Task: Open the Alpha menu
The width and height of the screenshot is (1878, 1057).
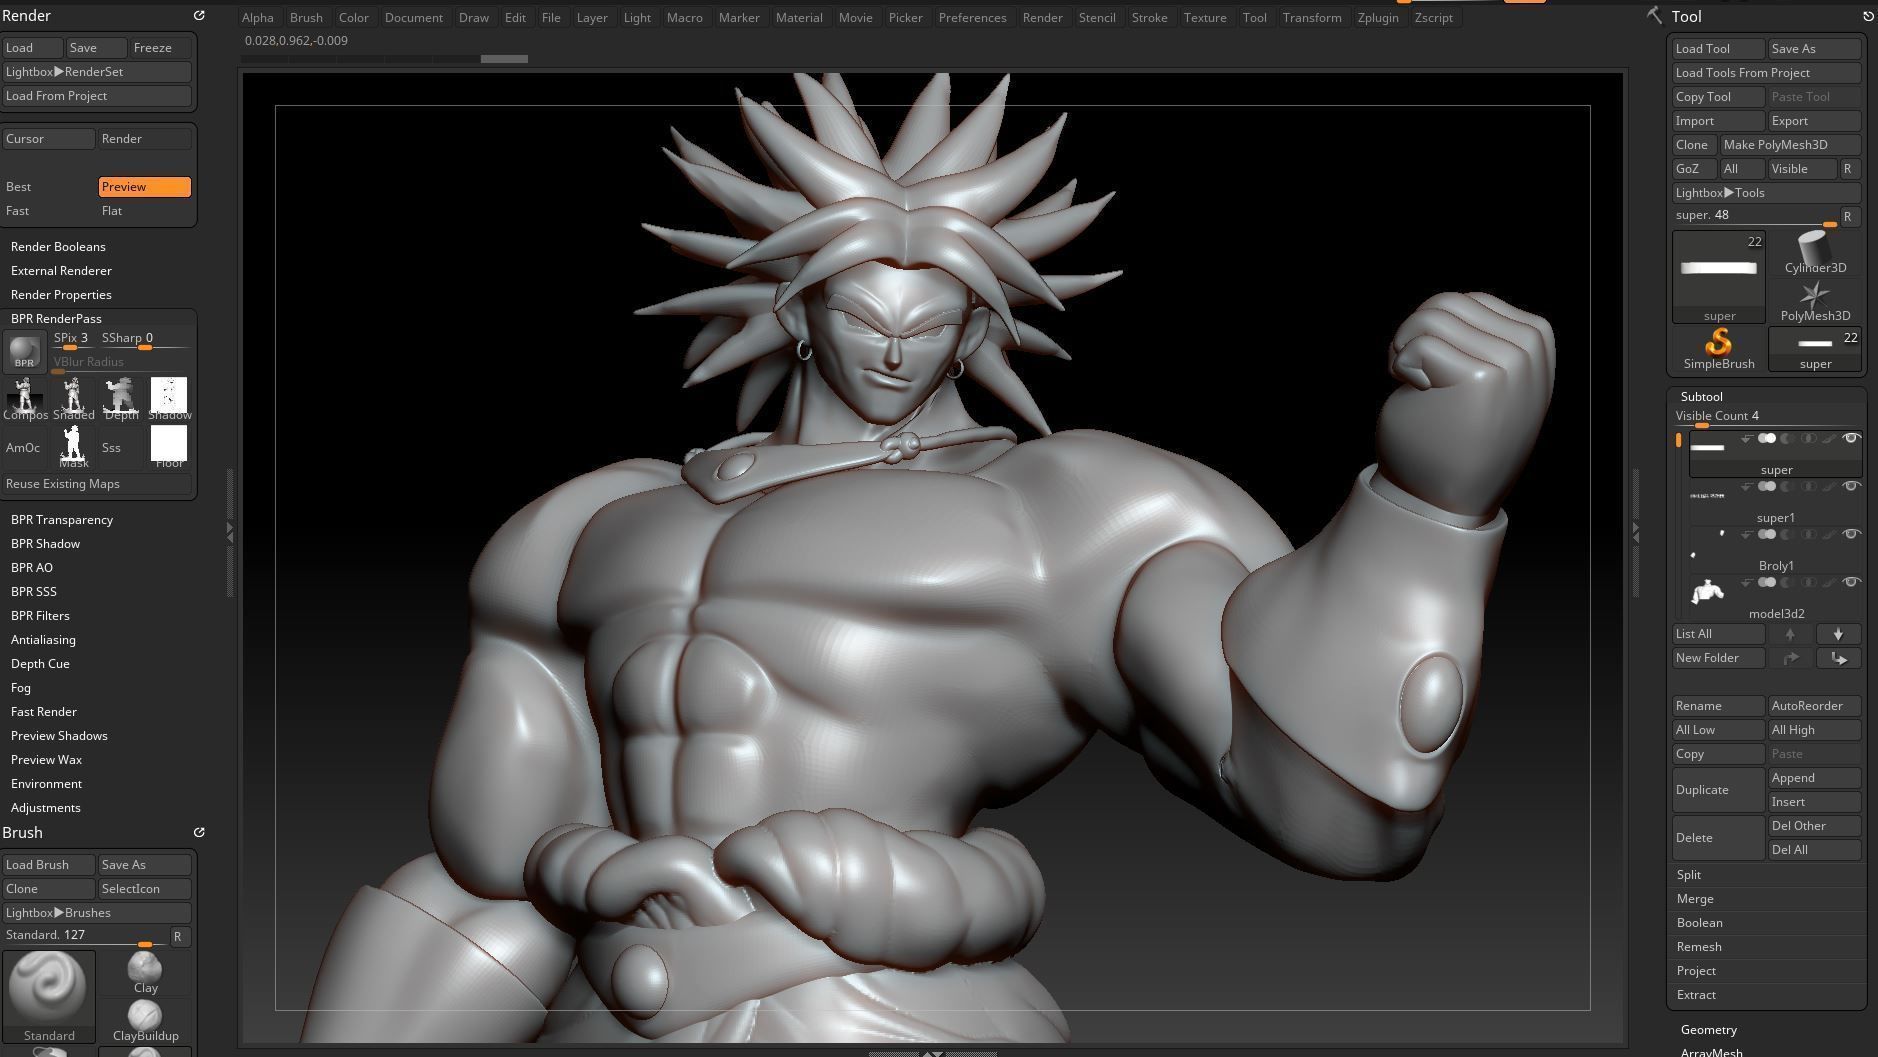Action: point(257,18)
